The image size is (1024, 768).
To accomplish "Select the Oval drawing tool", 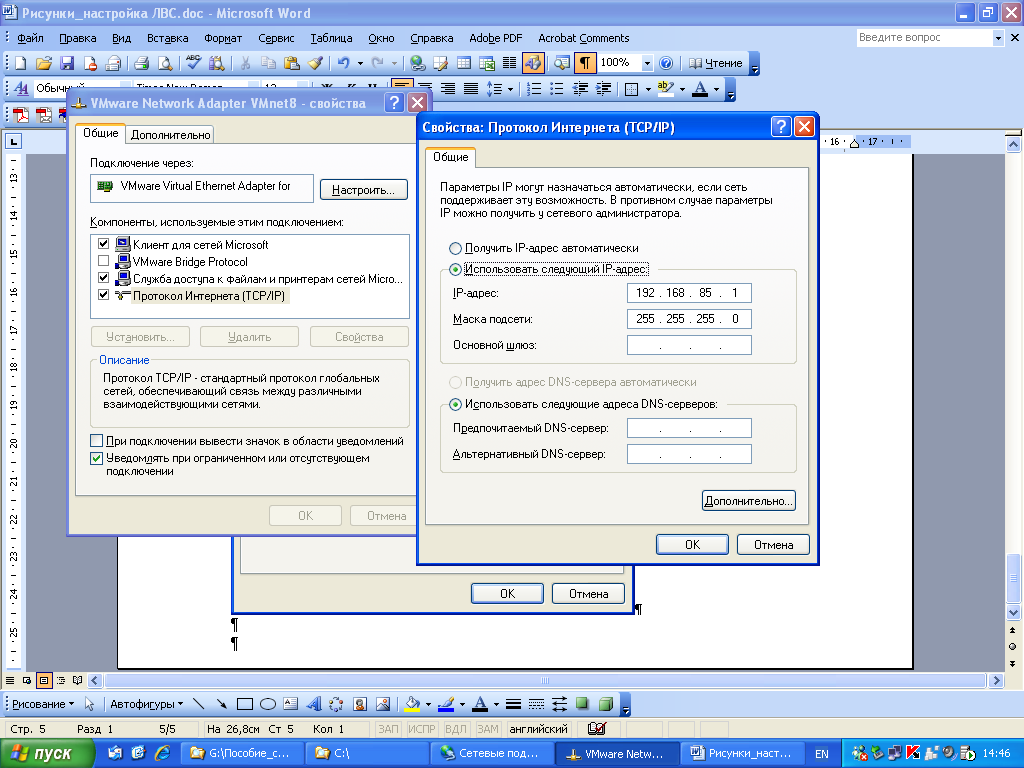I will tap(268, 704).
